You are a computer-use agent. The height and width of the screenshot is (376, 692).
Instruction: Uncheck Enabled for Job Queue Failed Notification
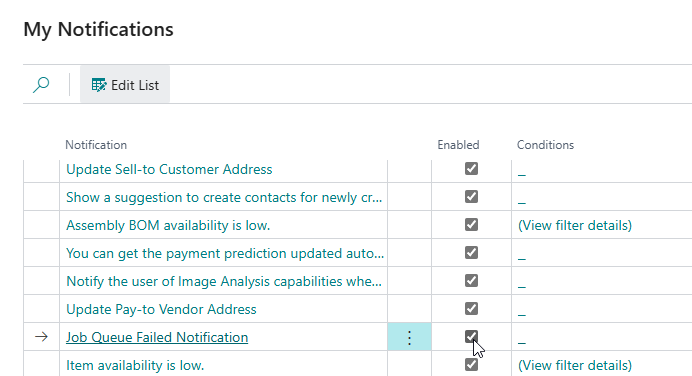(x=471, y=337)
